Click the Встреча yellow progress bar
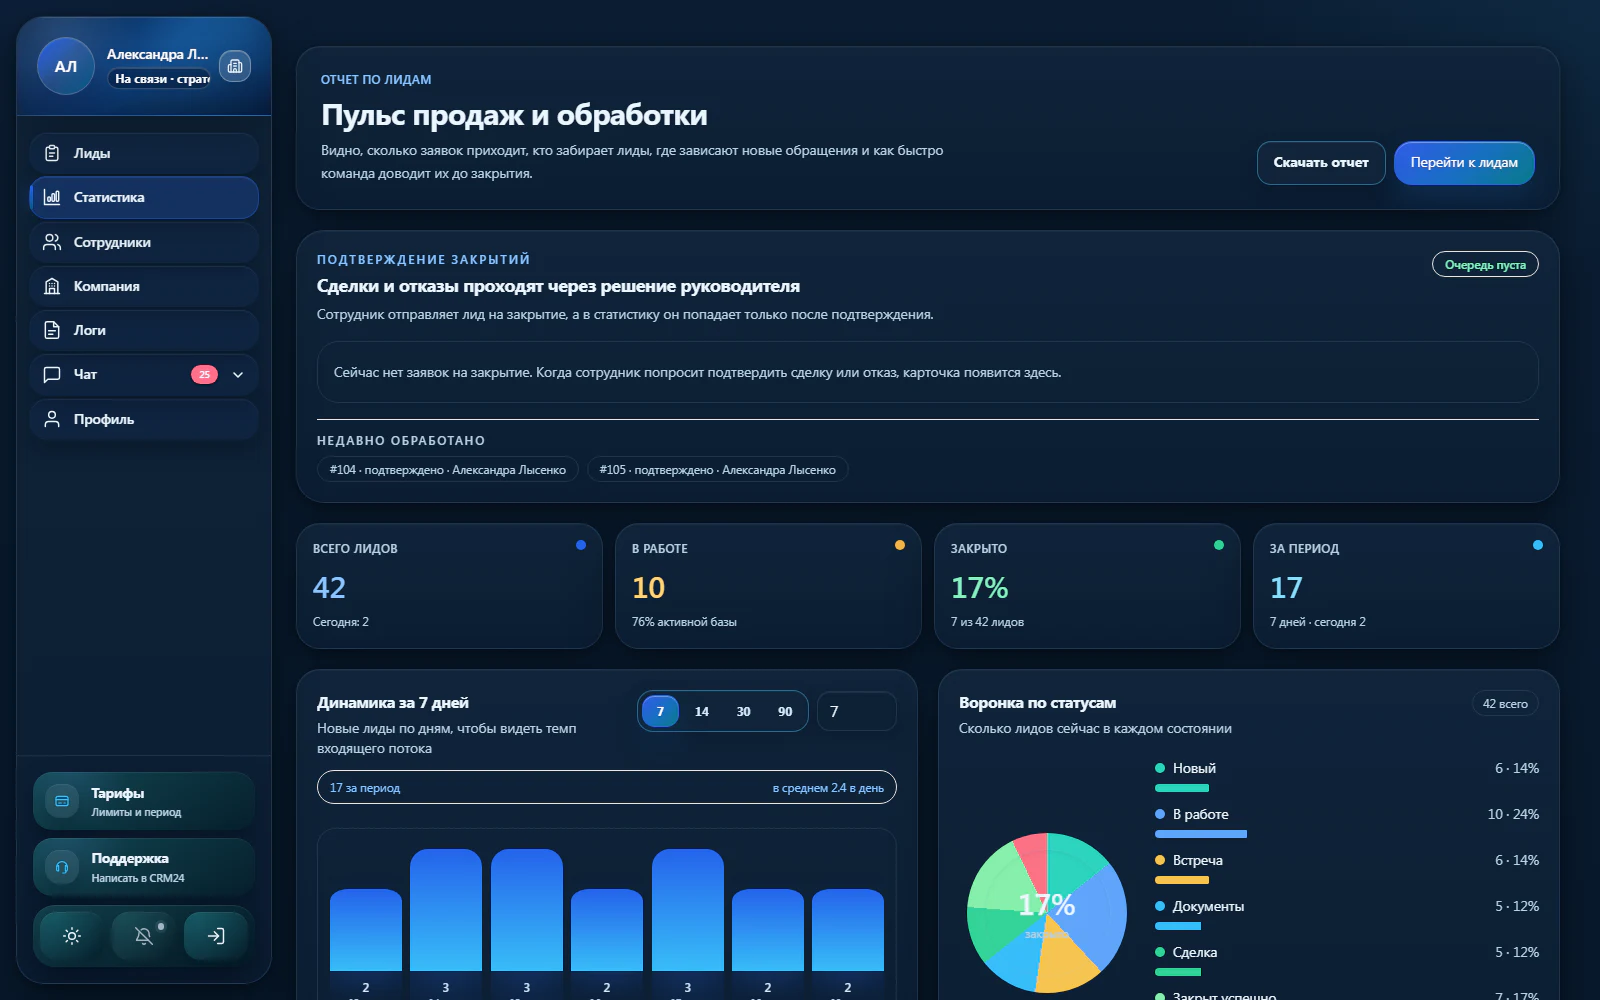 tap(1182, 880)
